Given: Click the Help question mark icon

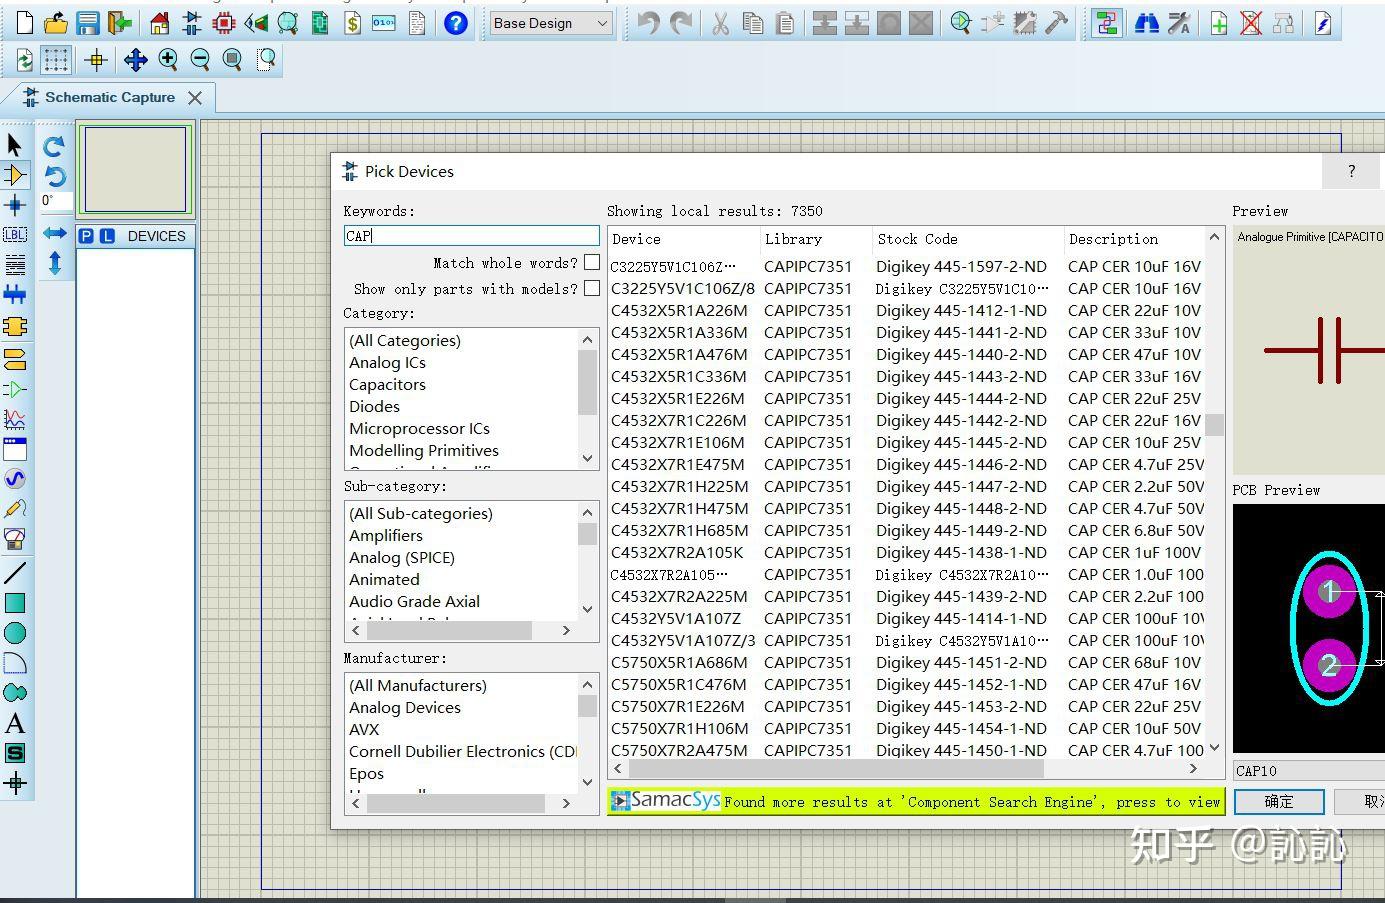Looking at the screenshot, I should (455, 23).
